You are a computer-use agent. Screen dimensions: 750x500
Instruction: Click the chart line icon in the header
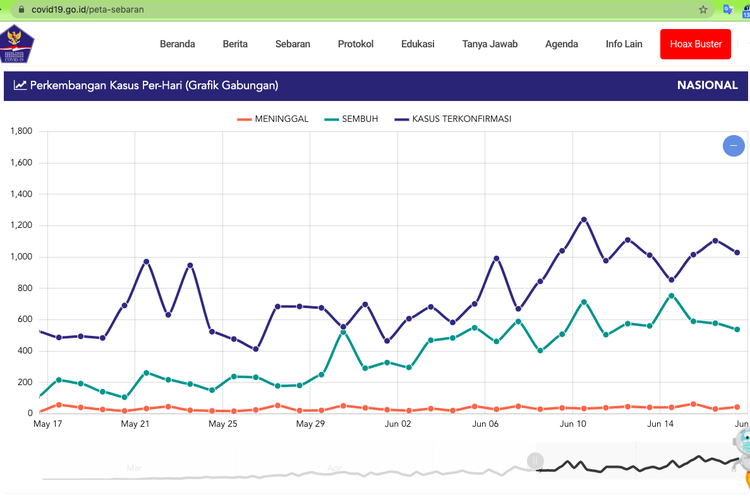(20, 85)
